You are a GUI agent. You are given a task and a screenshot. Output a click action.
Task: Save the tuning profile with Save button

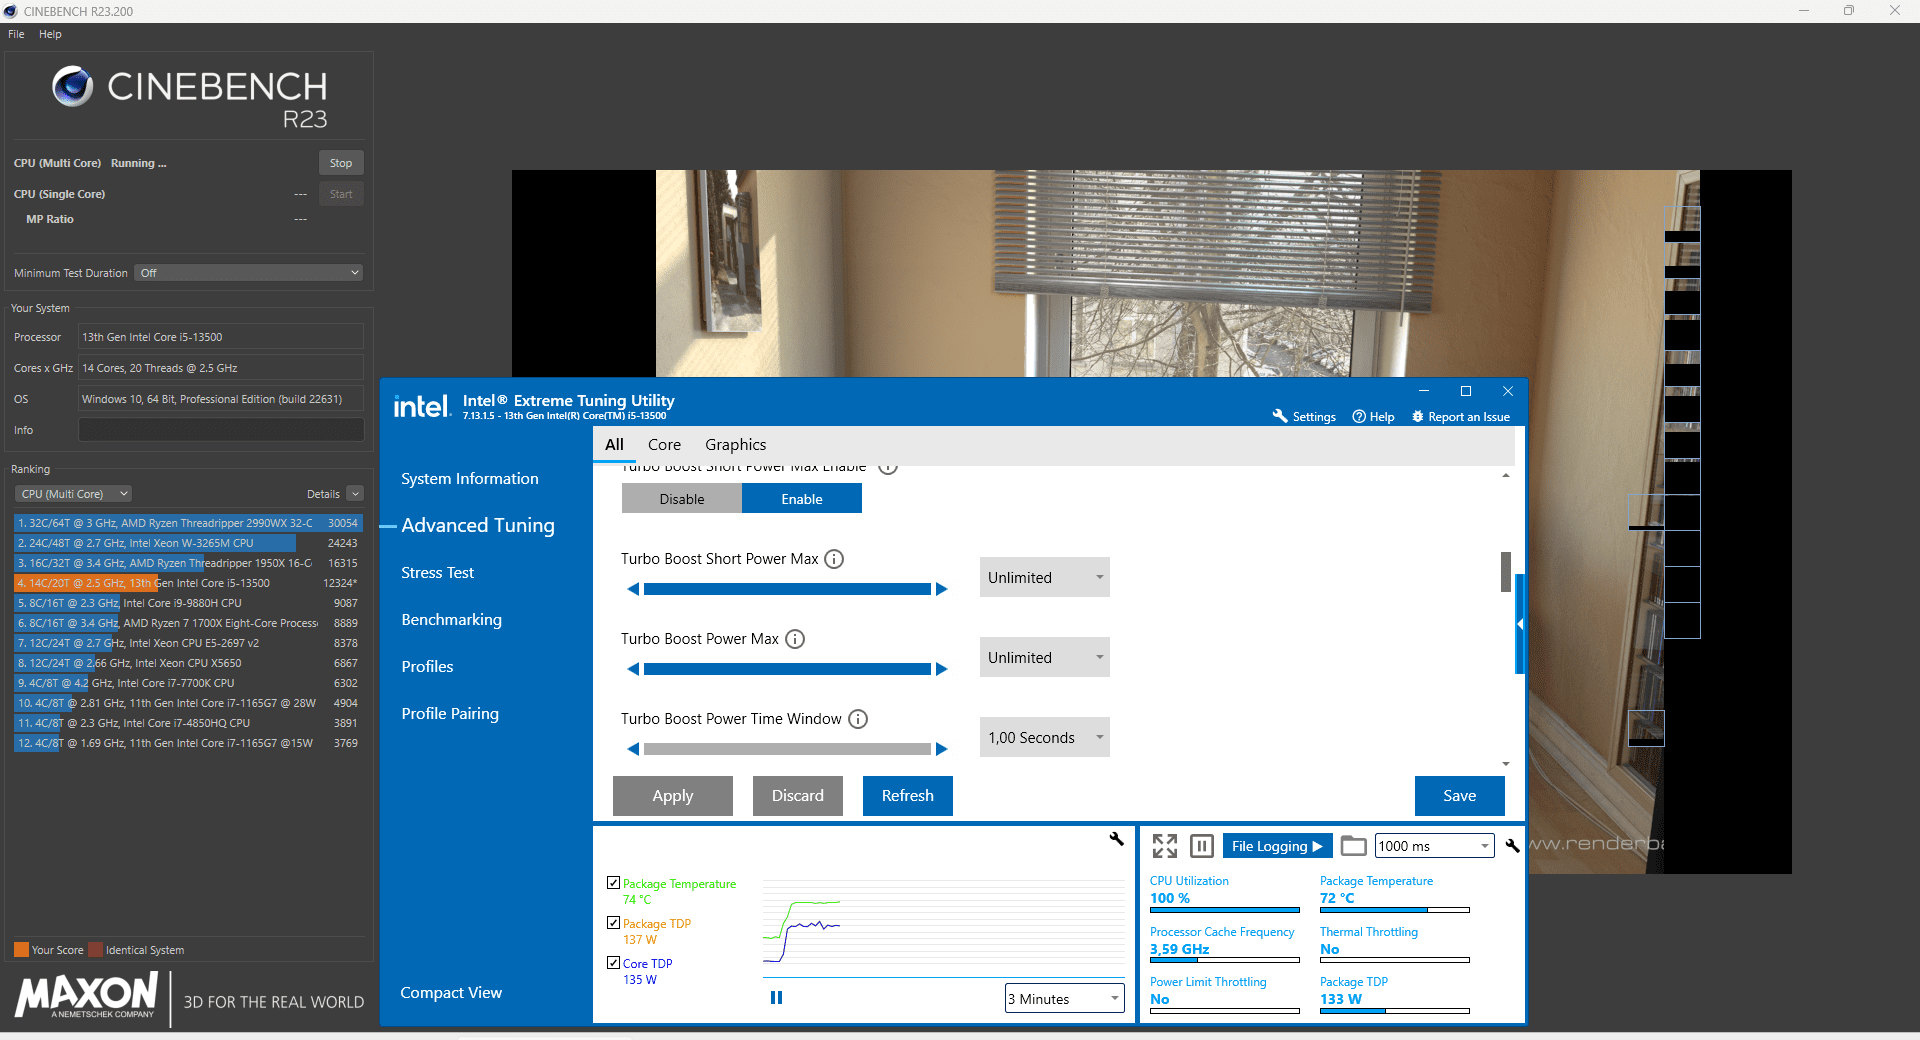point(1460,796)
